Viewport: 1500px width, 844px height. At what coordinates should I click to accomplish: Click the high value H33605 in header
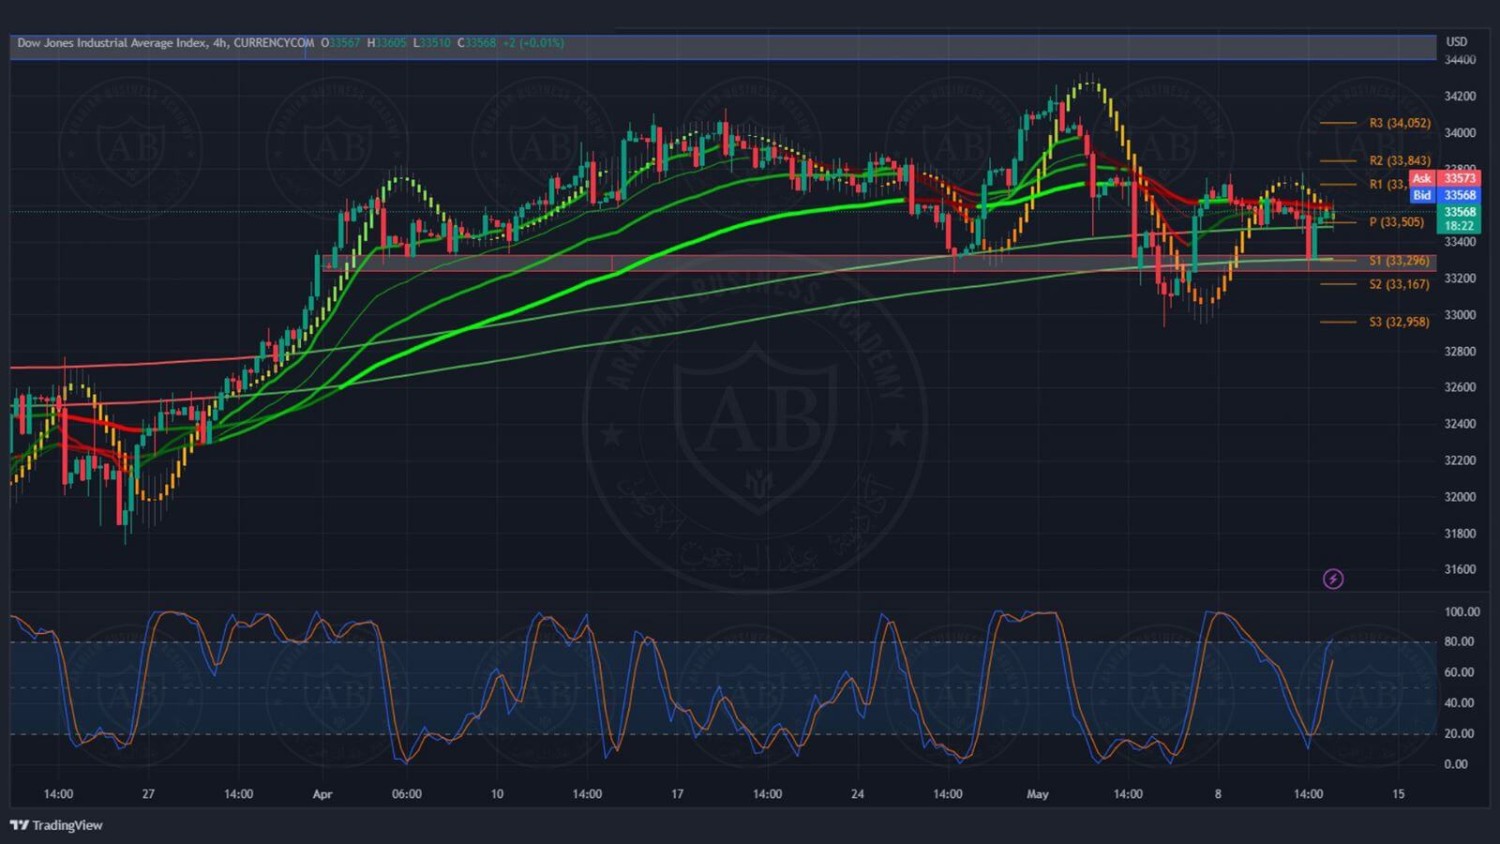click(387, 43)
